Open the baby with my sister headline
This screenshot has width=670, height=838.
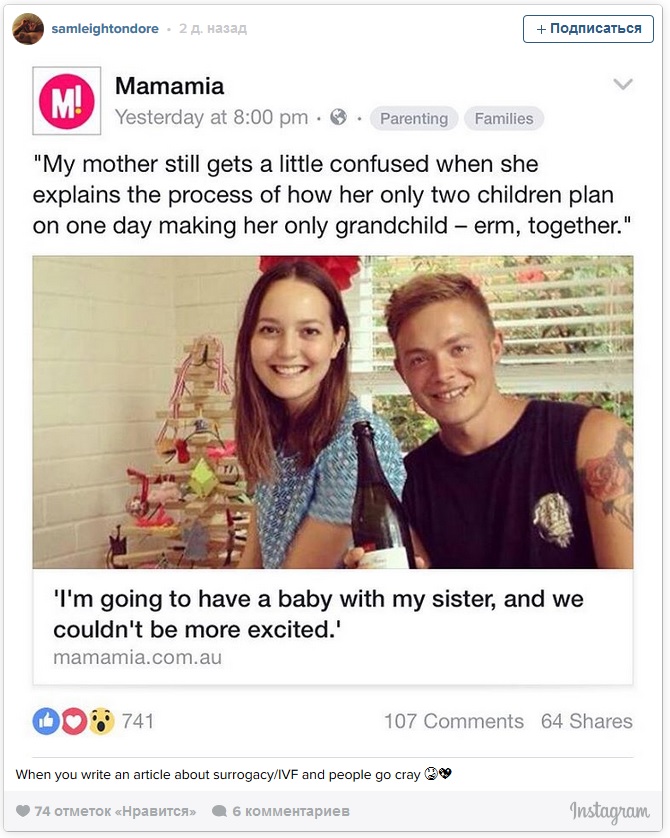(318, 615)
